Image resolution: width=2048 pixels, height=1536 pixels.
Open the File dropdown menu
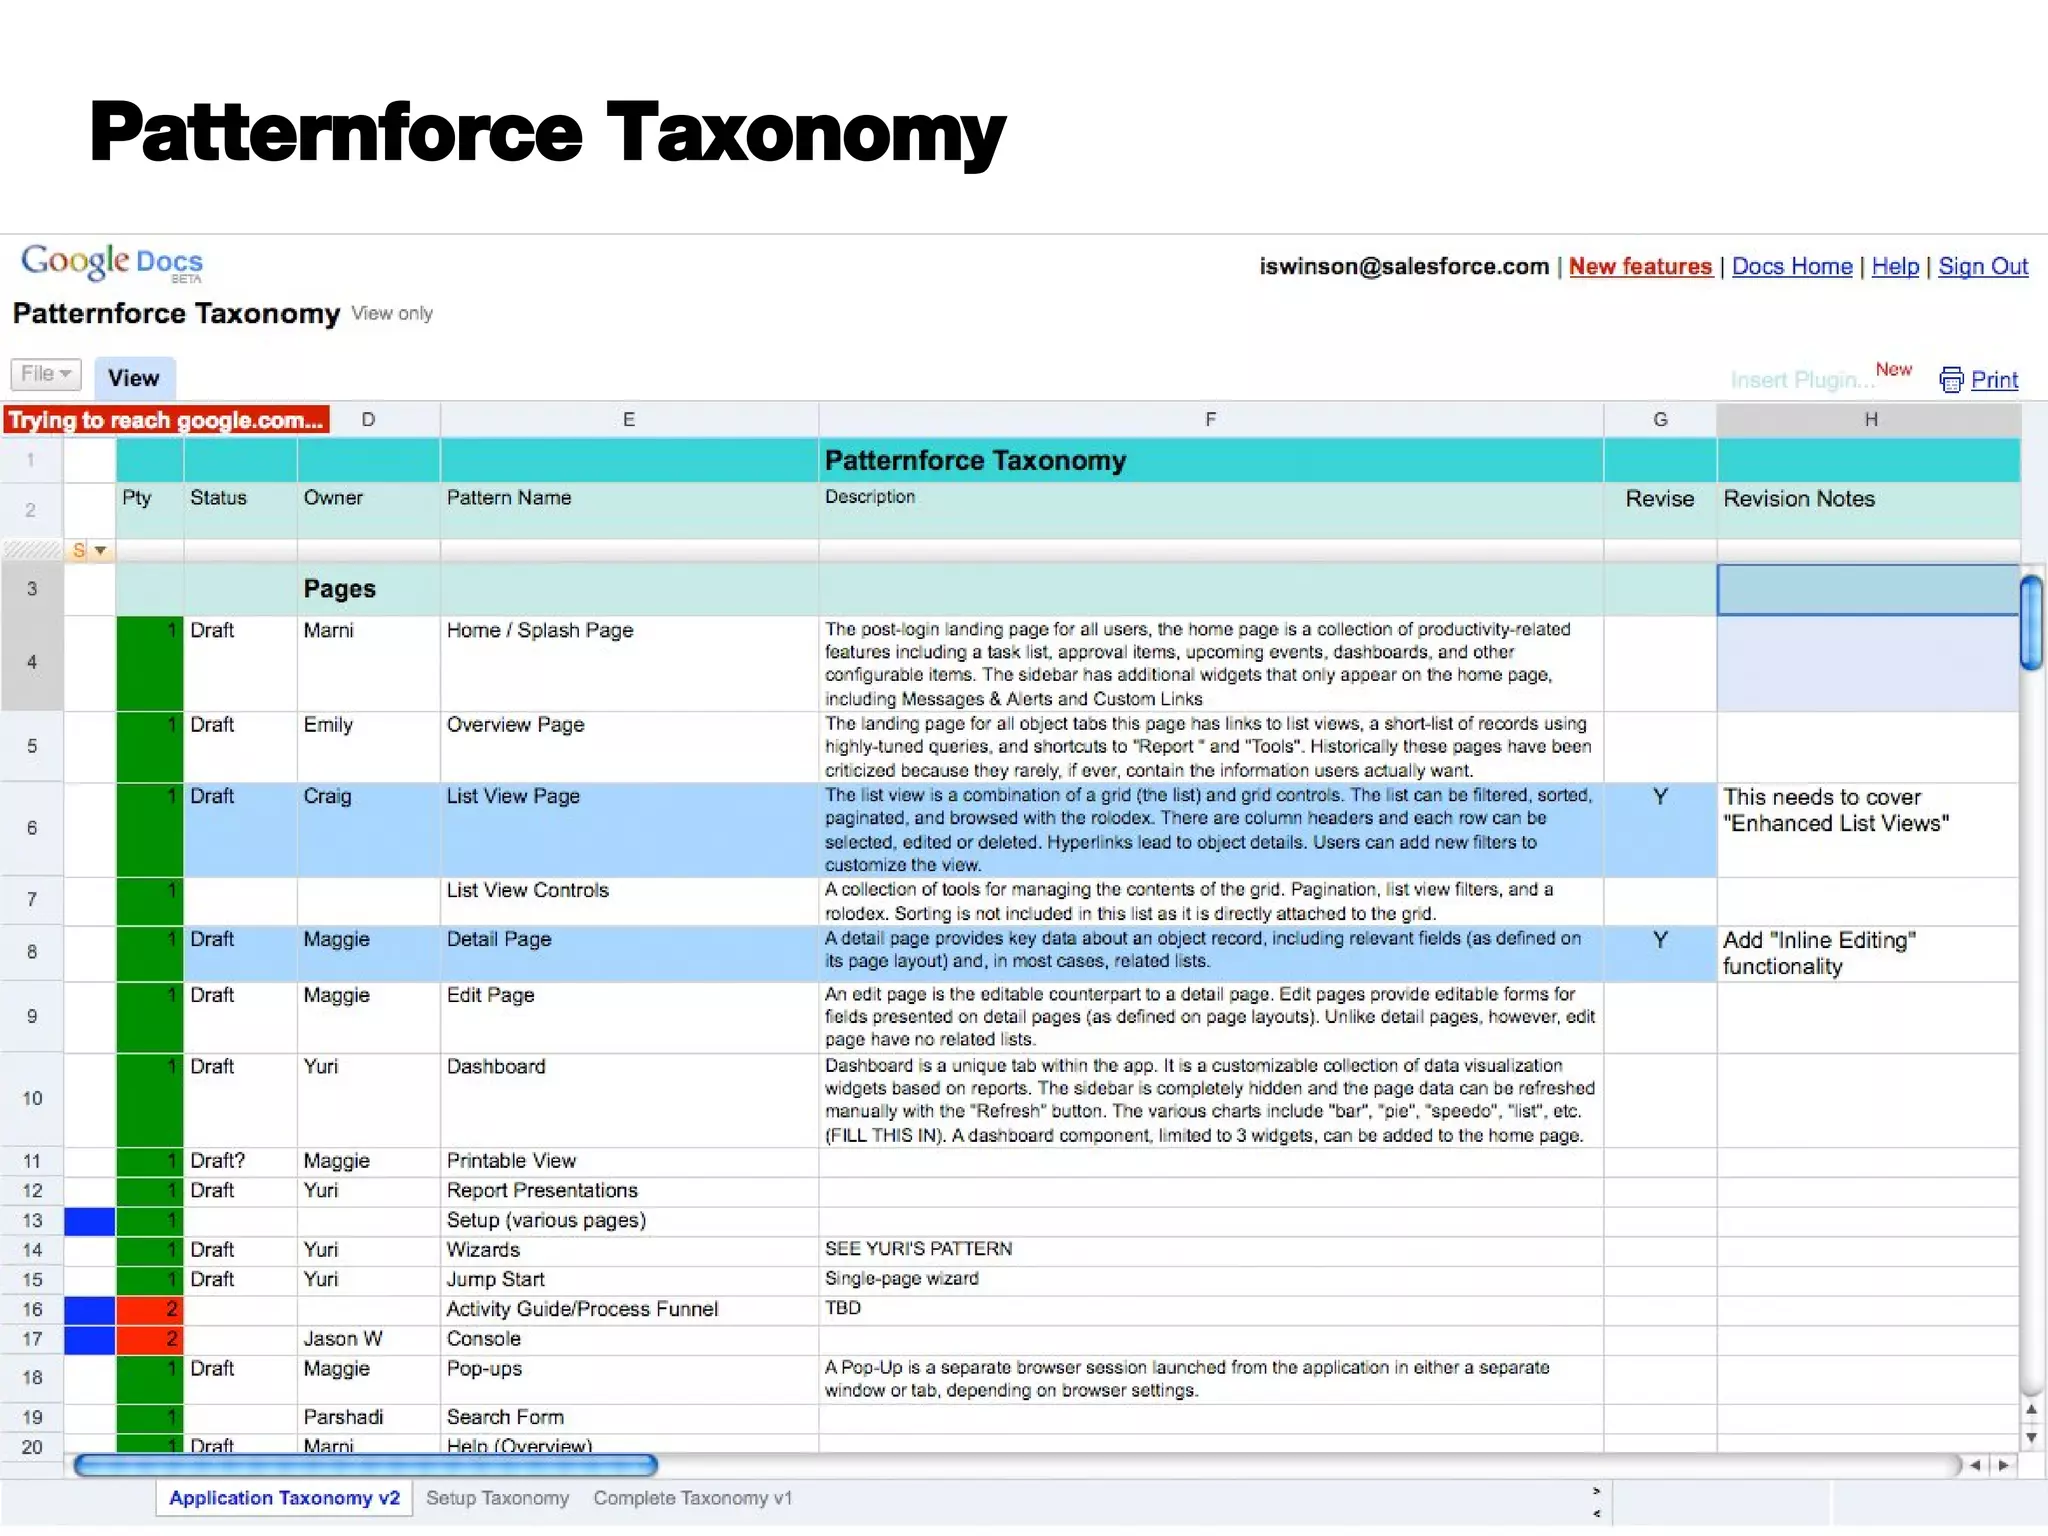pyautogui.click(x=46, y=374)
